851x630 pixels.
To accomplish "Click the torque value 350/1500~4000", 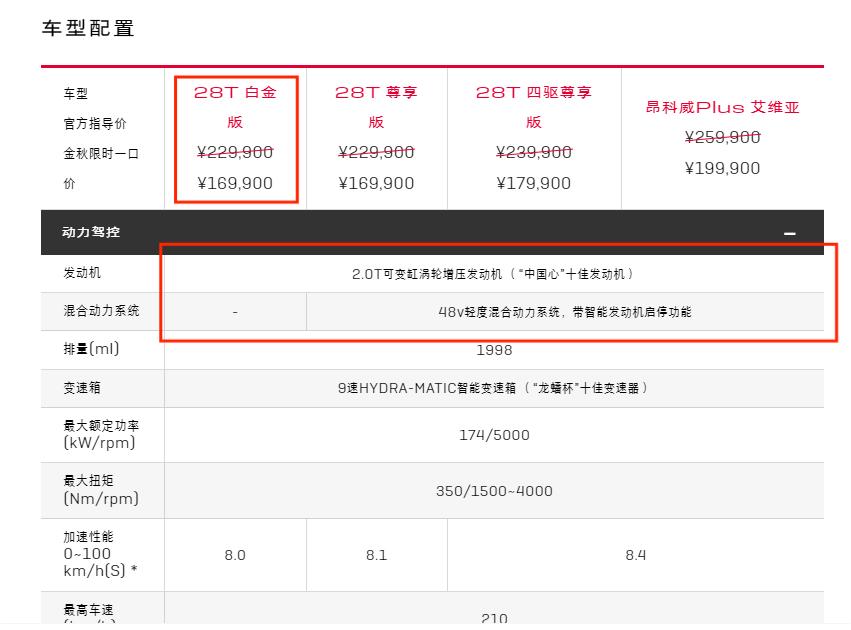I will click(x=494, y=491).
